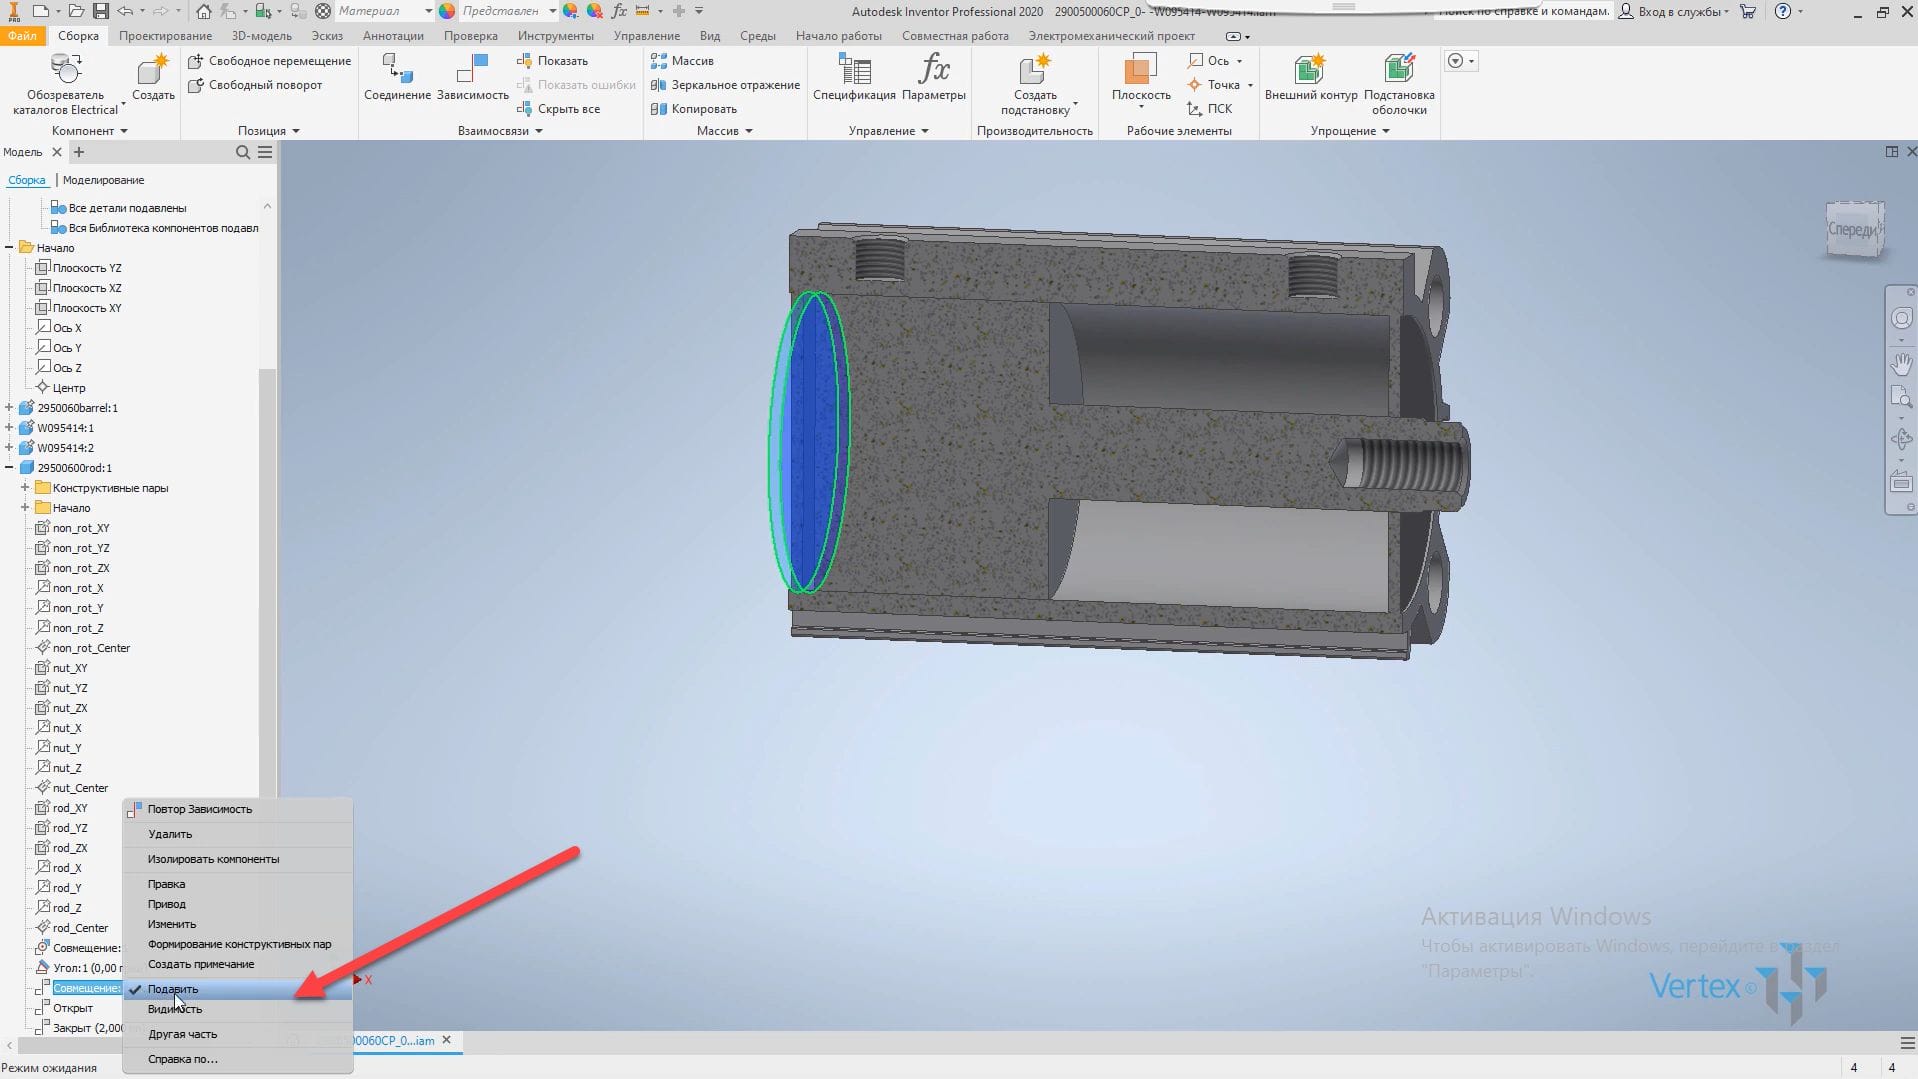The height and width of the screenshot is (1079, 1918).
Task: Click the Соединение joint tool
Action: coord(397,77)
